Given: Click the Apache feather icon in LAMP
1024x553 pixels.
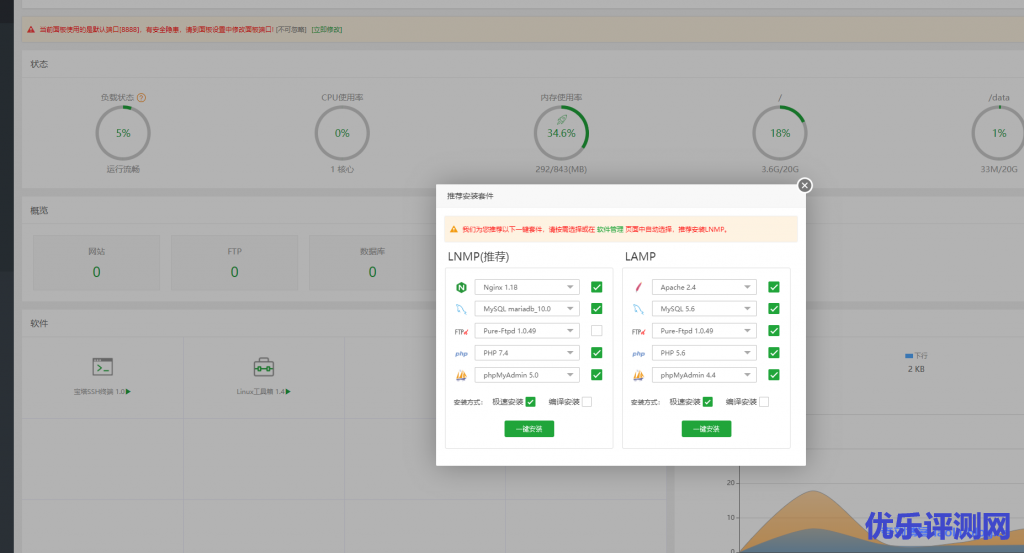Looking at the screenshot, I should (x=638, y=287).
